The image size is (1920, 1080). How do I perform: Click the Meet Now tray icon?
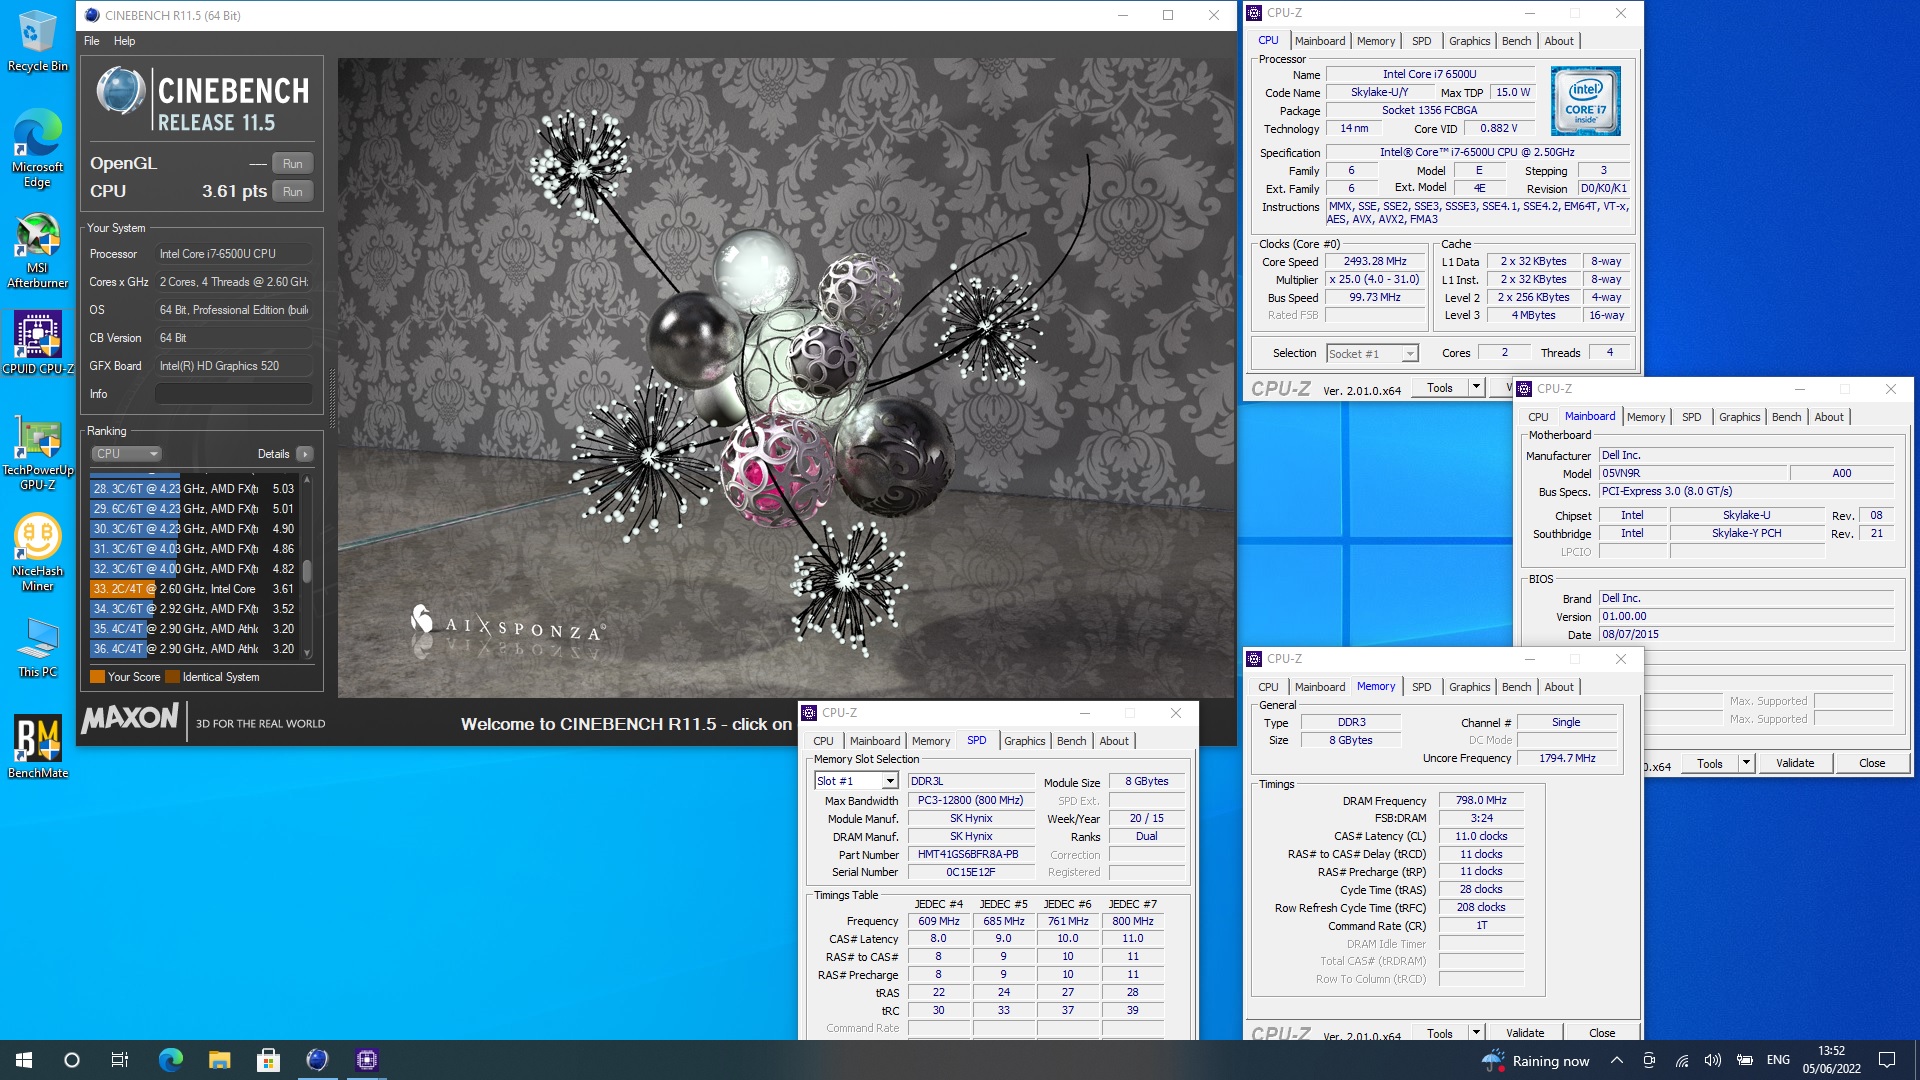(x=1650, y=1060)
